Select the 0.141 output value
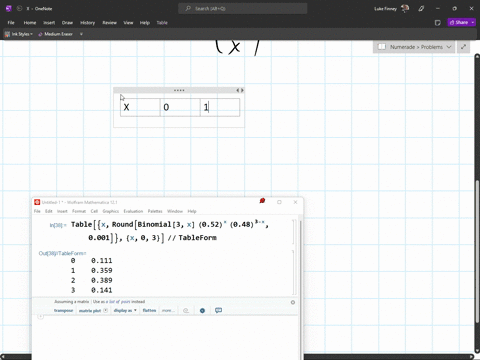Image resolution: width=480 pixels, height=360 pixels. [x=102, y=290]
